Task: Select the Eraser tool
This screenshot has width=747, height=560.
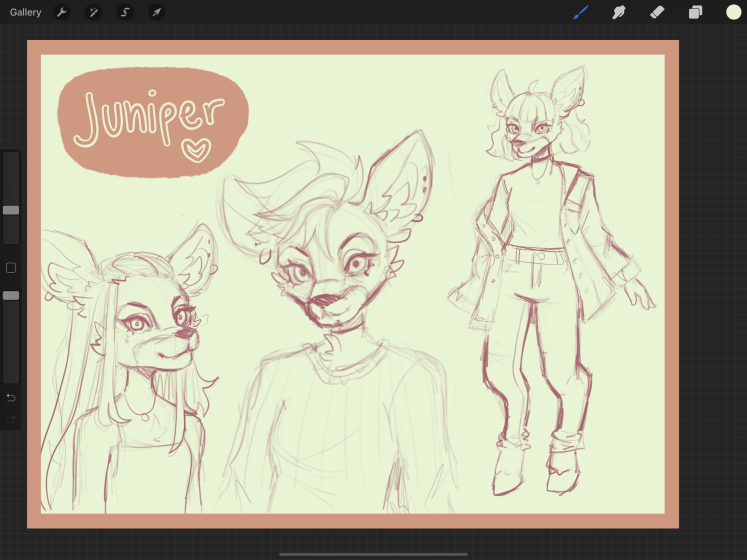Action: 657,12
